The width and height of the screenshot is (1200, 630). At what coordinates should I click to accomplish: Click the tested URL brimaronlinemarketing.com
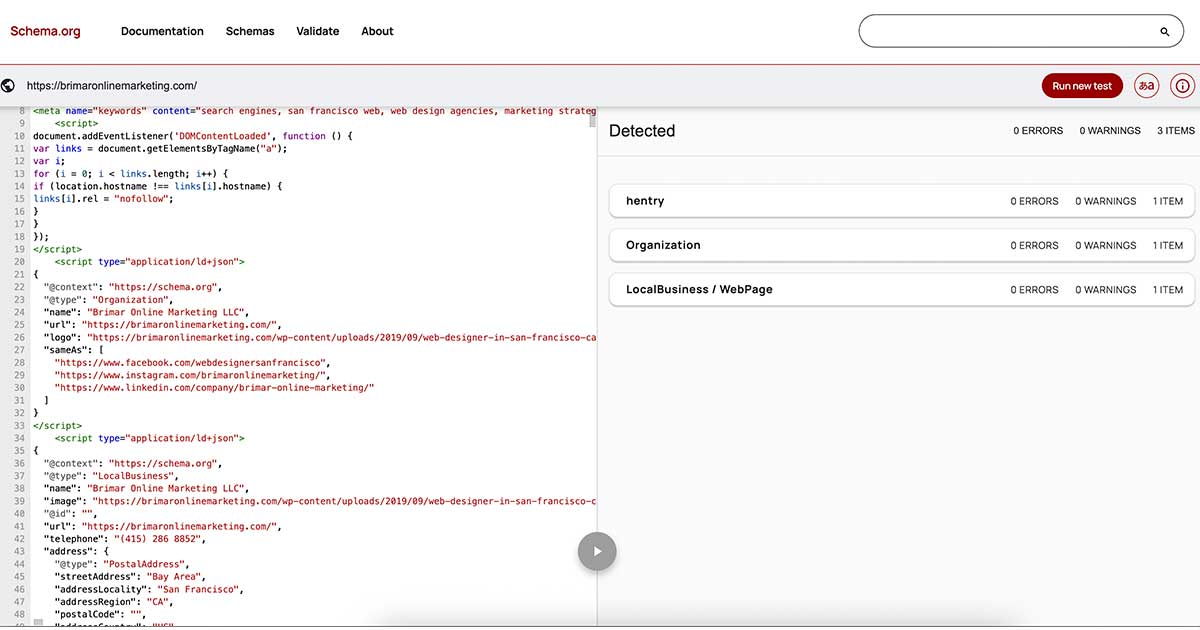[x=112, y=86]
